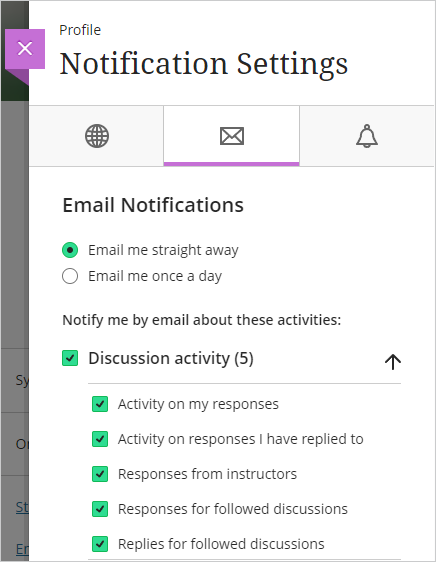Close the Notification Settings panel
The image size is (436, 562).
pos(25,49)
